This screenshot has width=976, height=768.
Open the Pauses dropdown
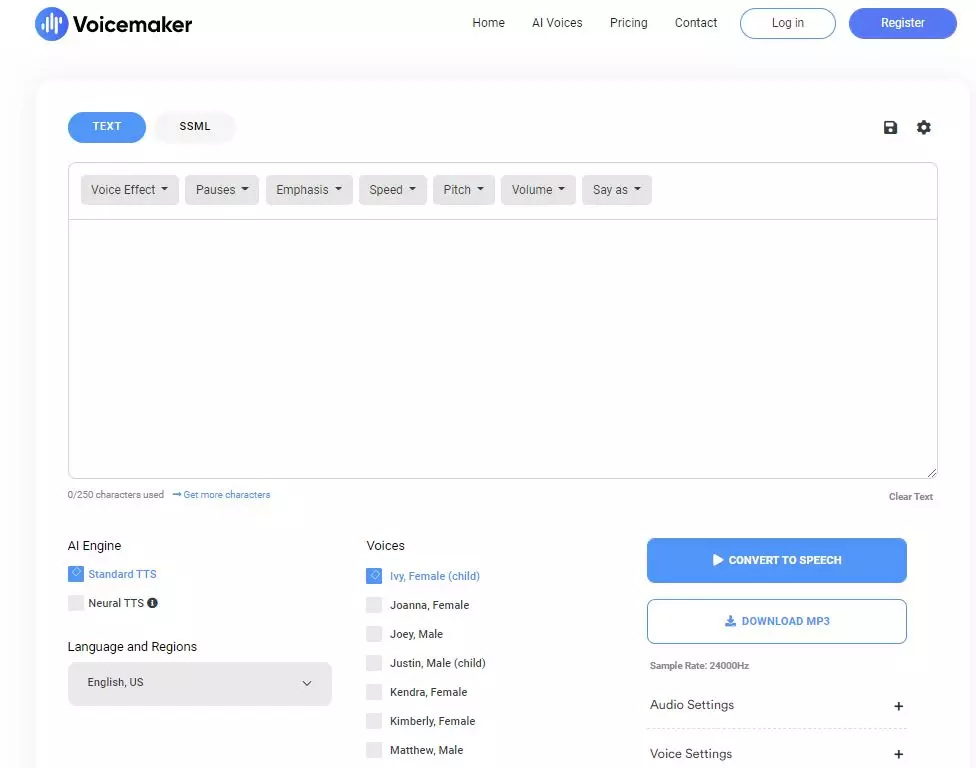[x=221, y=189]
